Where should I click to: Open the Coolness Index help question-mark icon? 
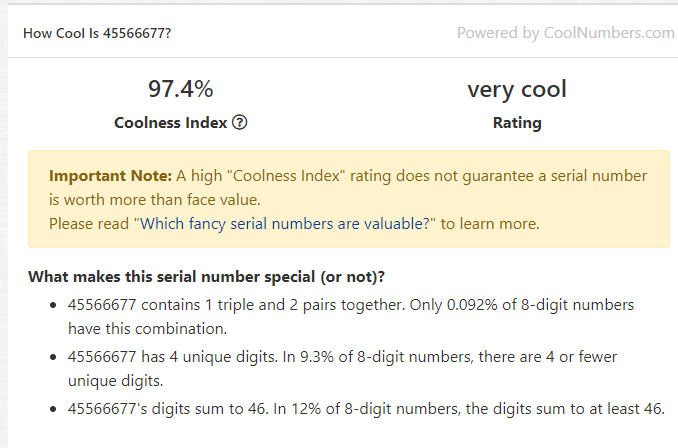[x=240, y=122]
